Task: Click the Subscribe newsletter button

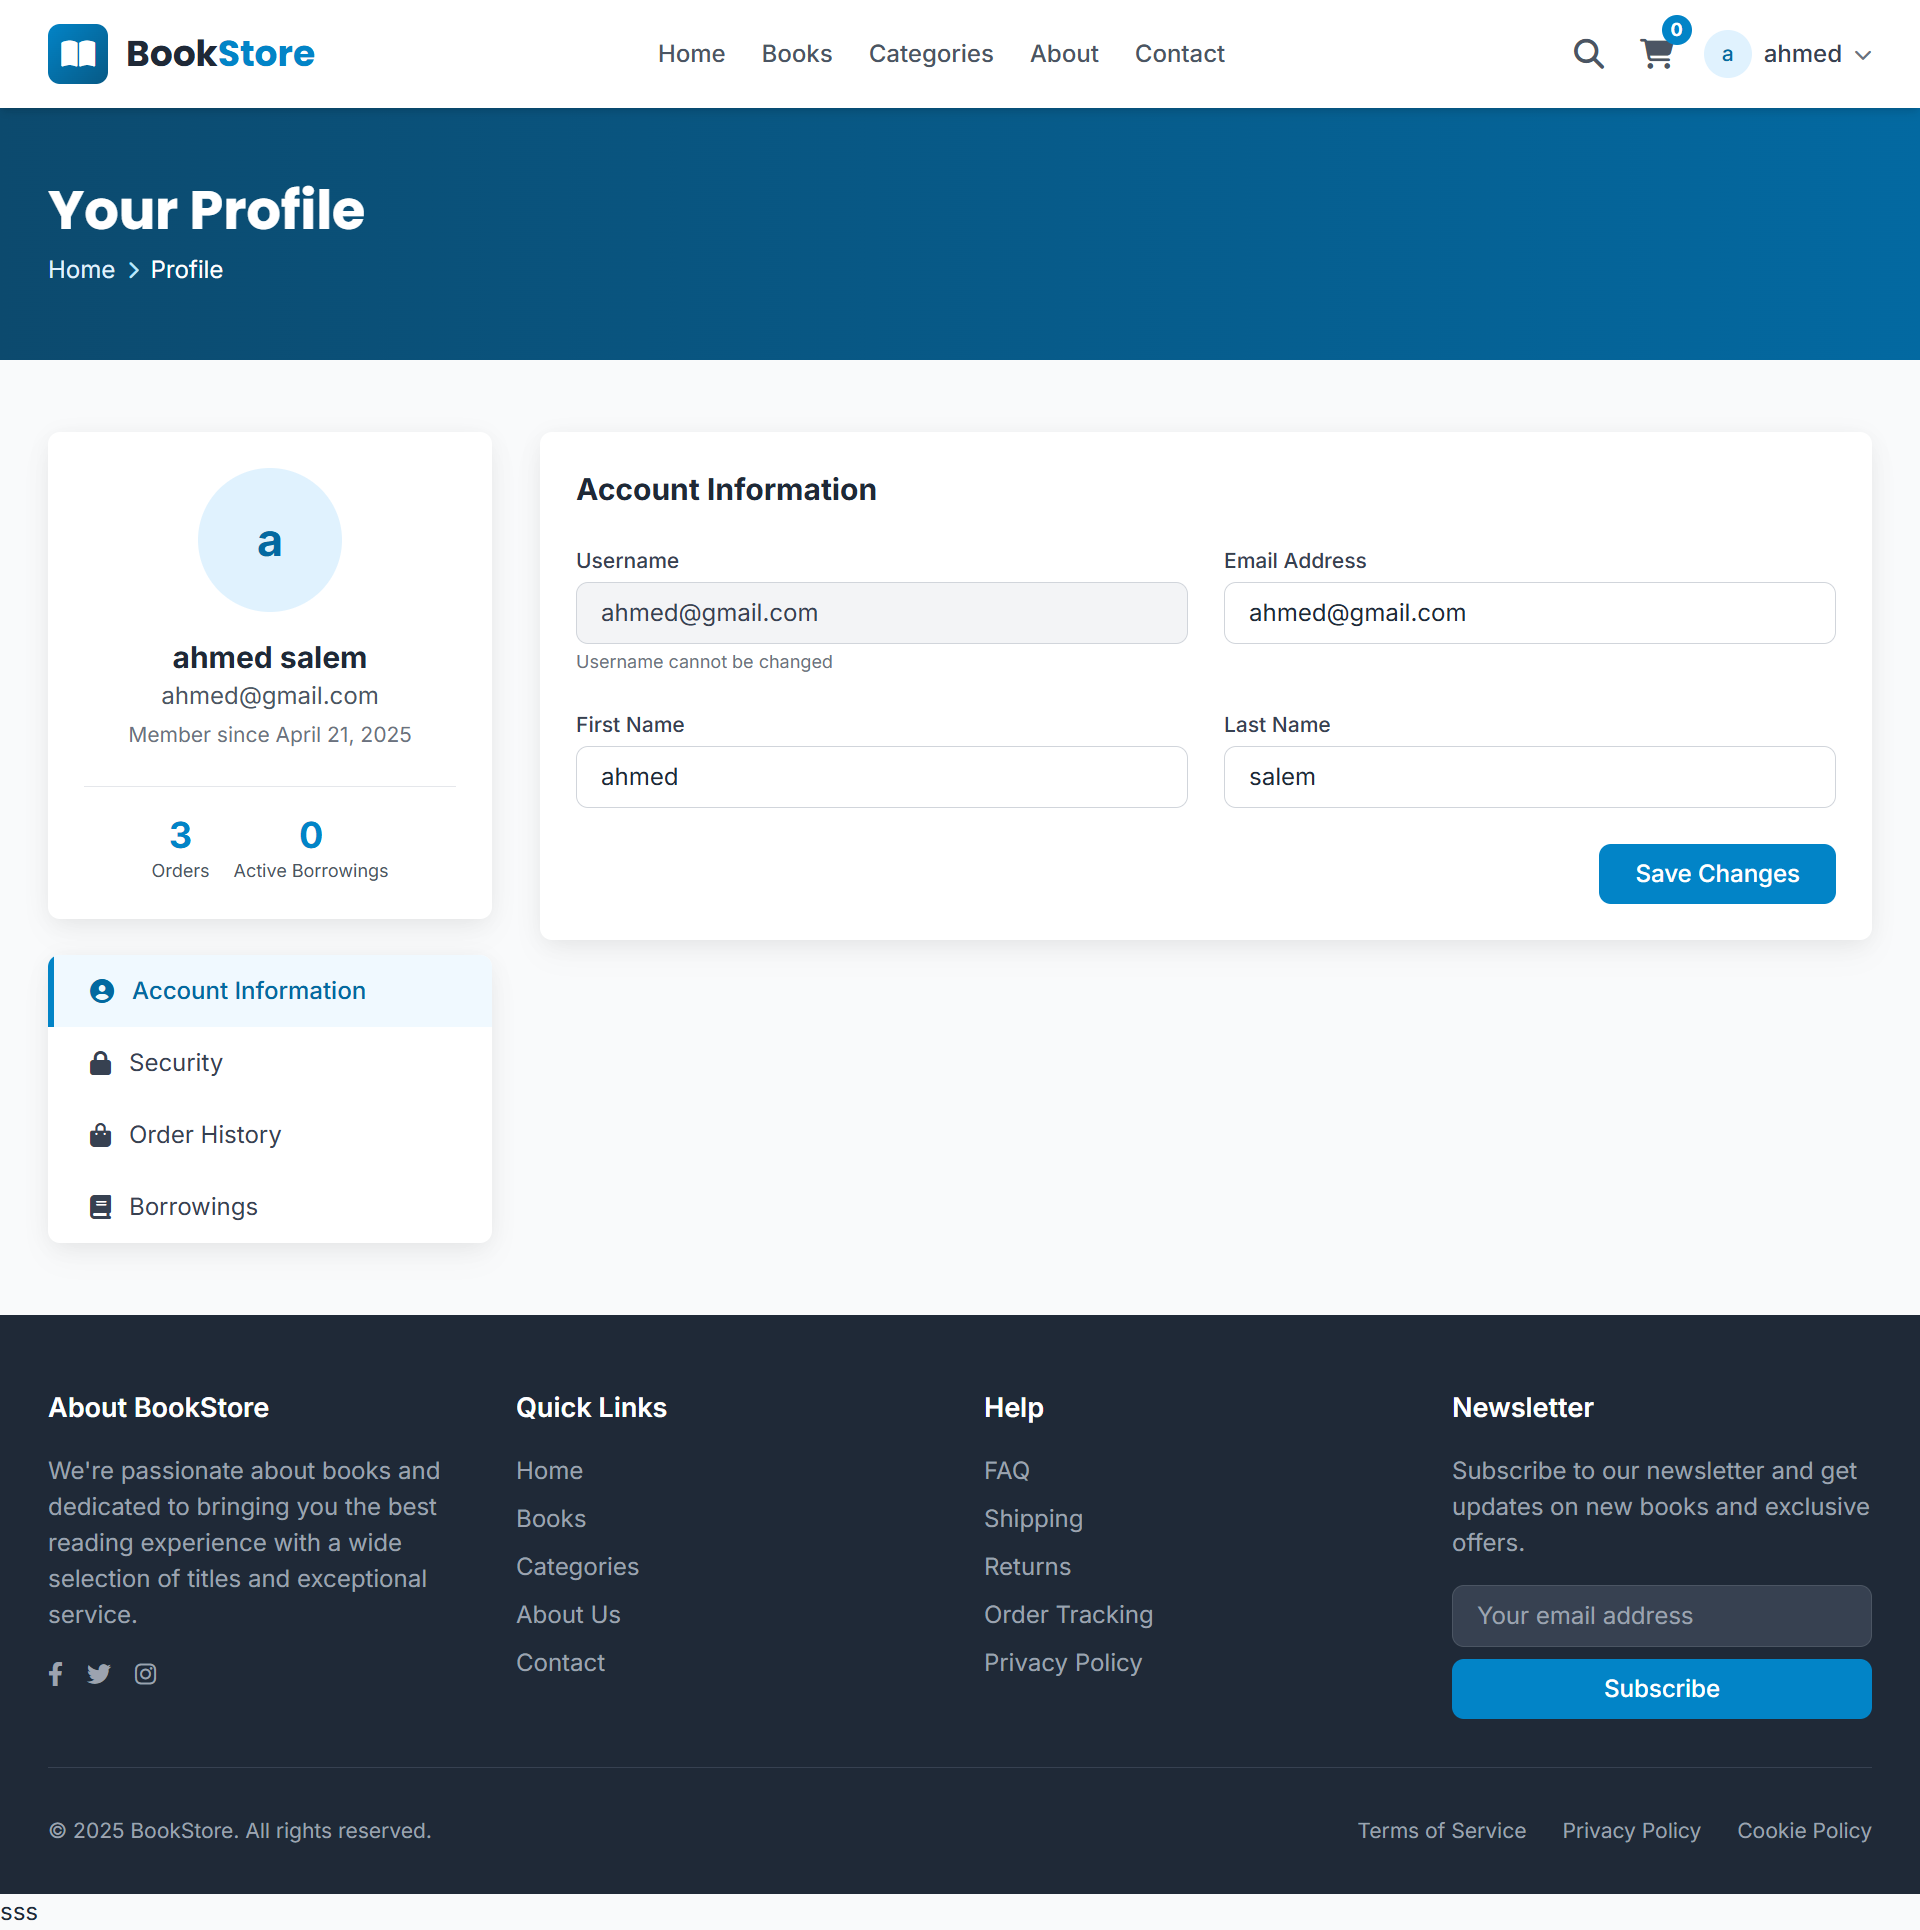Action: 1661,1689
